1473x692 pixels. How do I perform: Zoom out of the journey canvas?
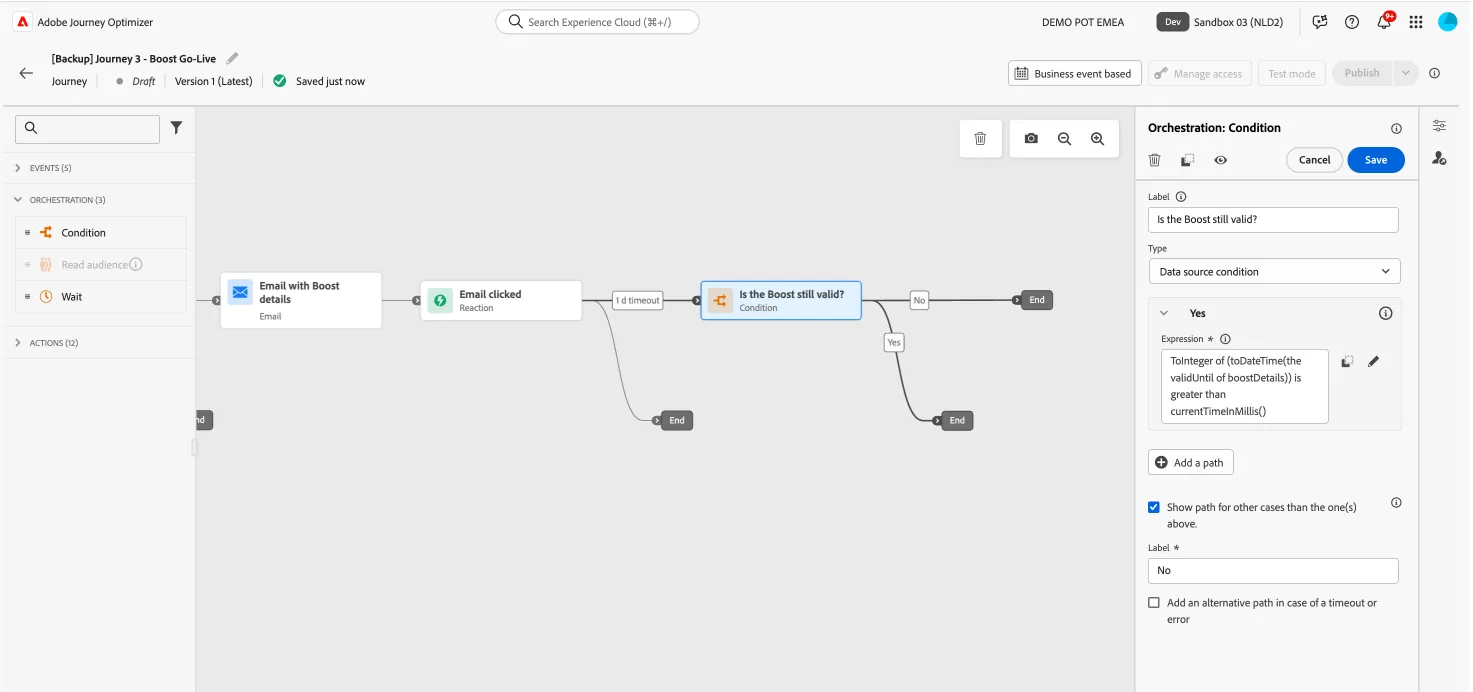[x=1064, y=139]
